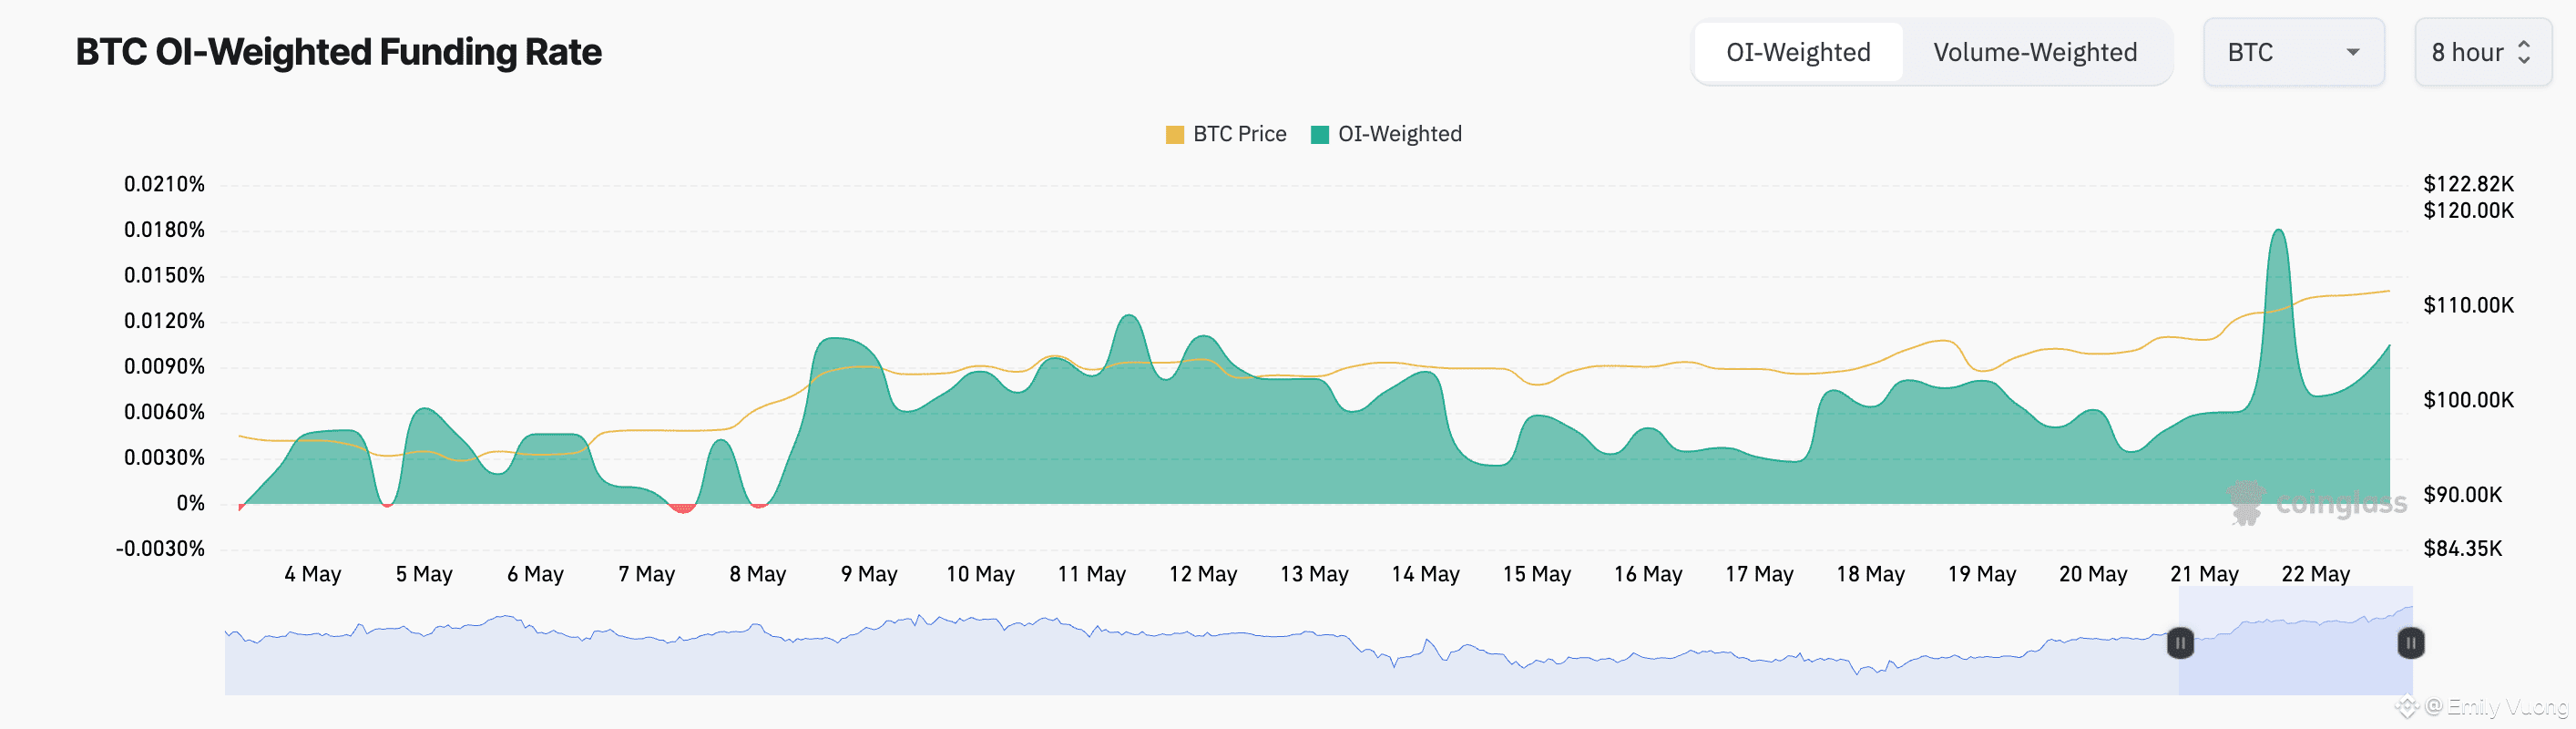Toggle BTC Price series via legend label

pos(1239,134)
